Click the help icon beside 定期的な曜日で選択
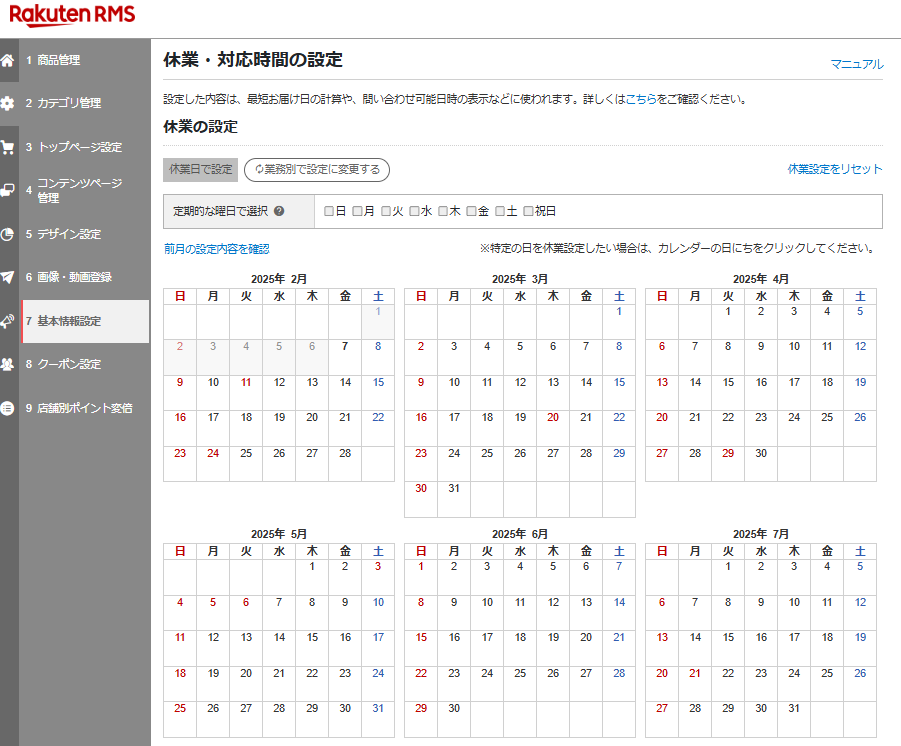The height and width of the screenshot is (746, 901). tap(279, 211)
